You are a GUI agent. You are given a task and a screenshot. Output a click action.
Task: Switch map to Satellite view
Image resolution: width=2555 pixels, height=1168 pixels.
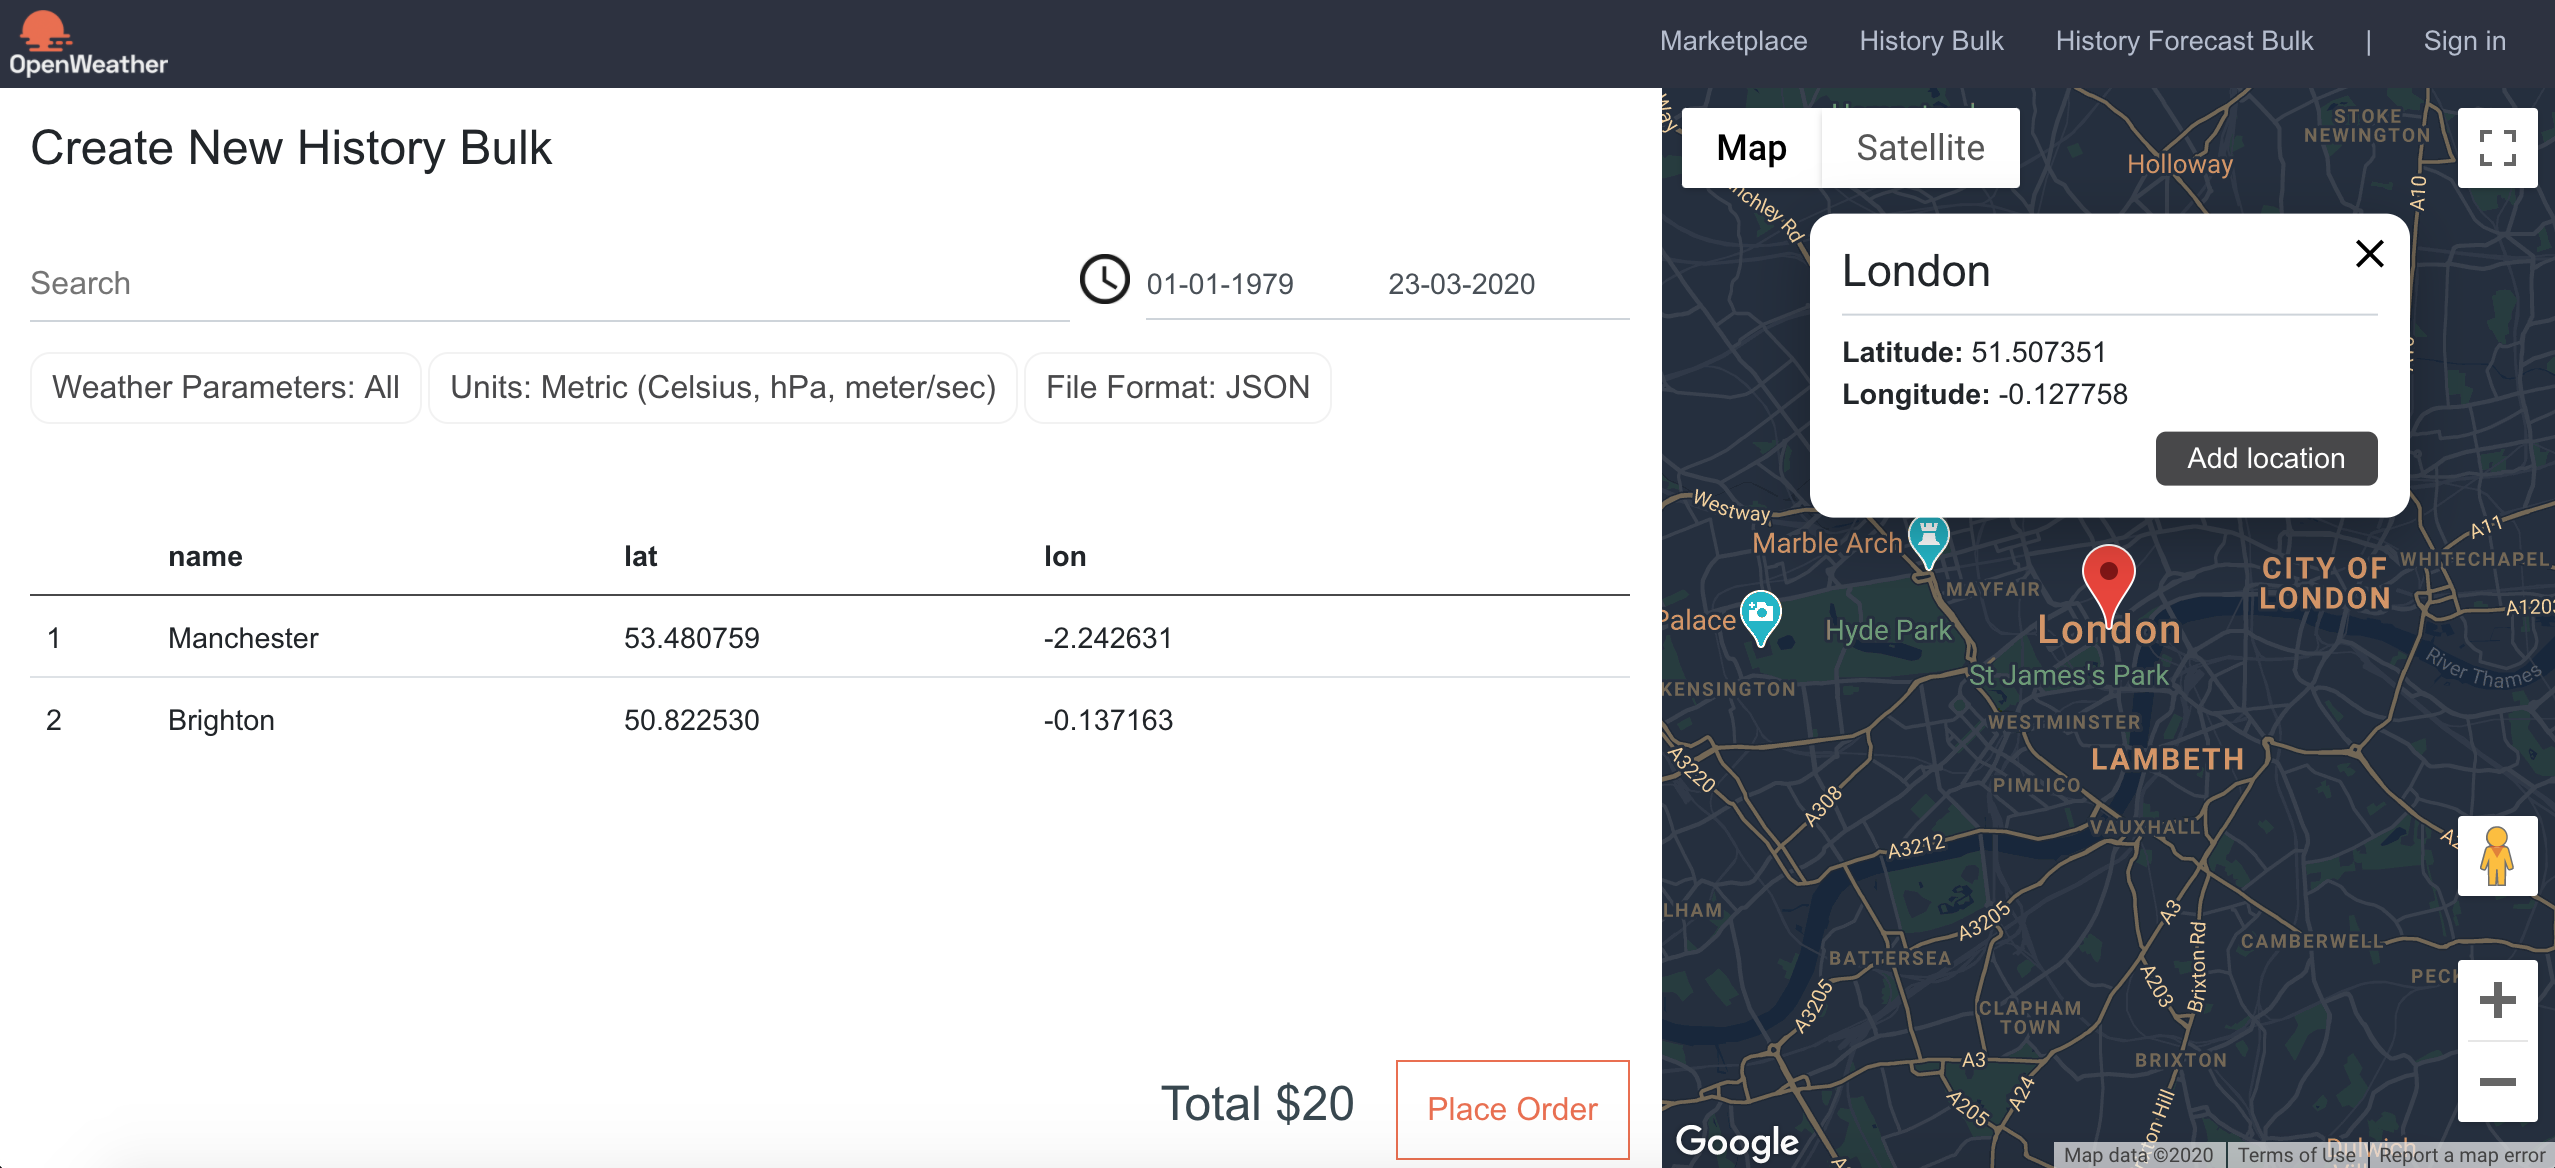click(1920, 148)
